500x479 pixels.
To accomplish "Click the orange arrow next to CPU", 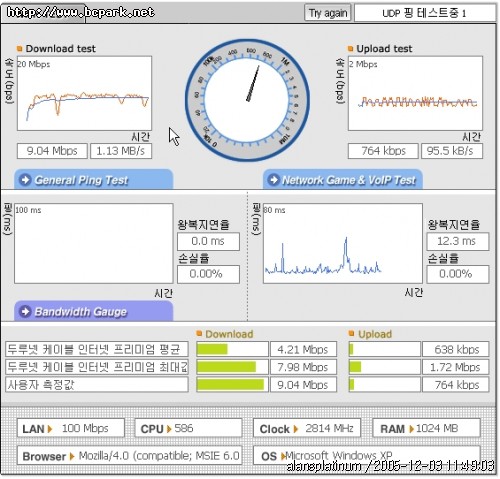I will pos(169,429).
